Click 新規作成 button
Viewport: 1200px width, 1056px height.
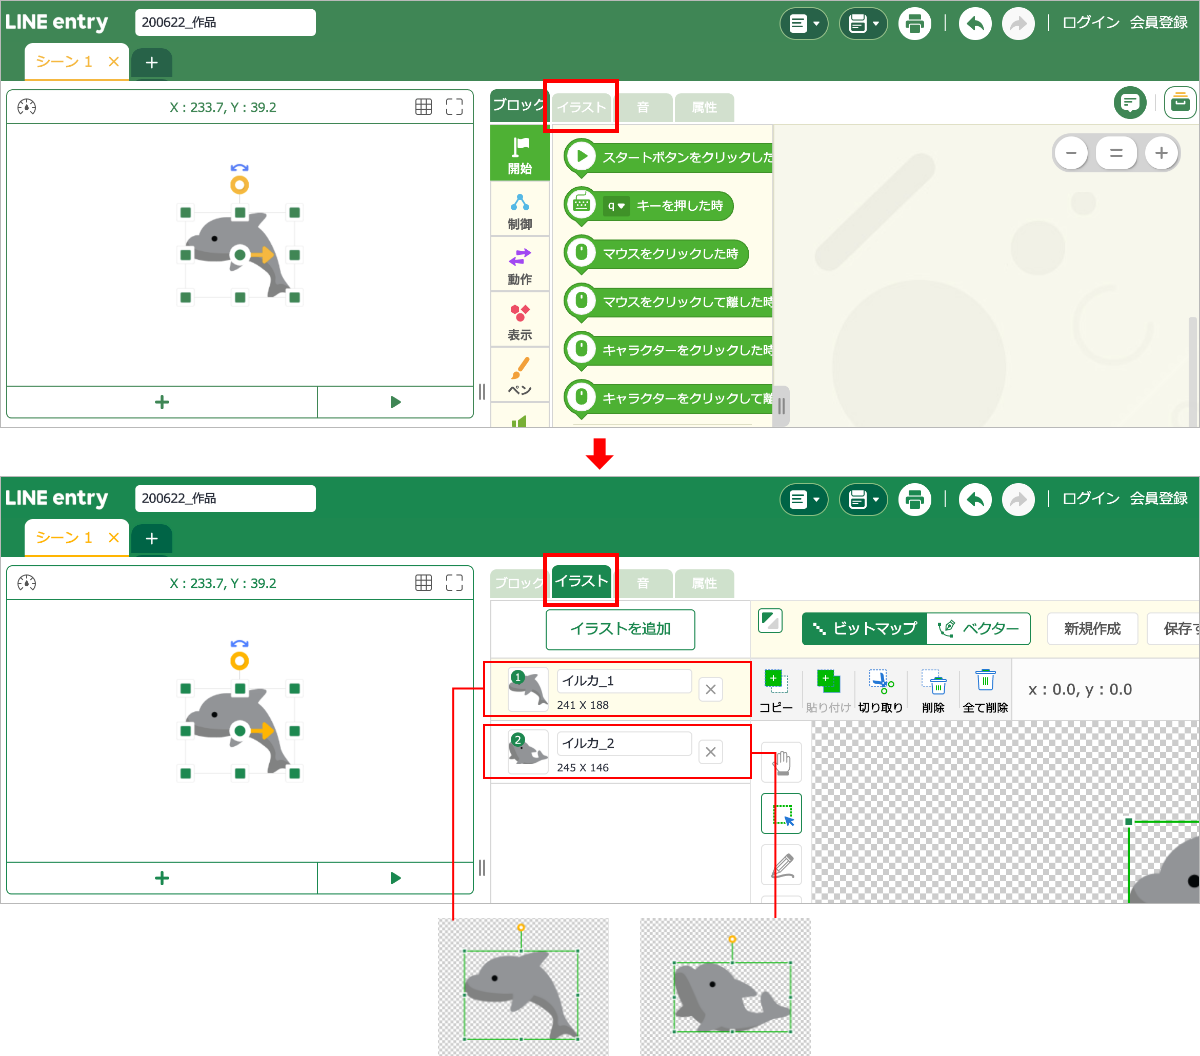pos(1092,629)
